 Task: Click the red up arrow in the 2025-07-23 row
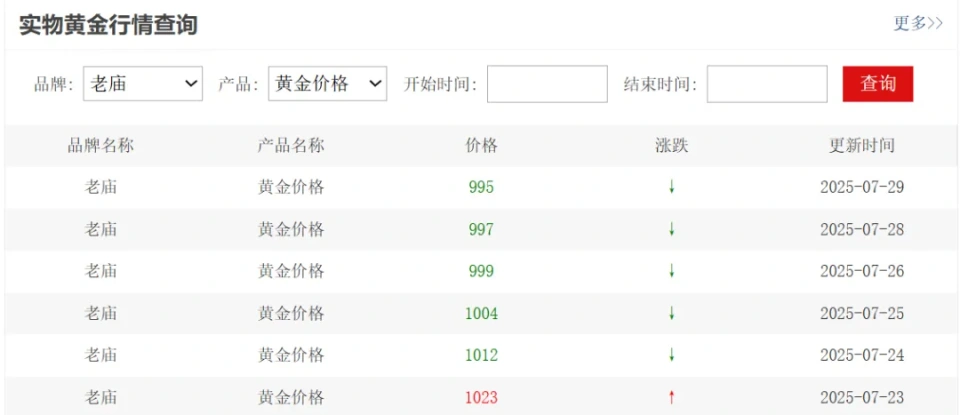(x=672, y=397)
